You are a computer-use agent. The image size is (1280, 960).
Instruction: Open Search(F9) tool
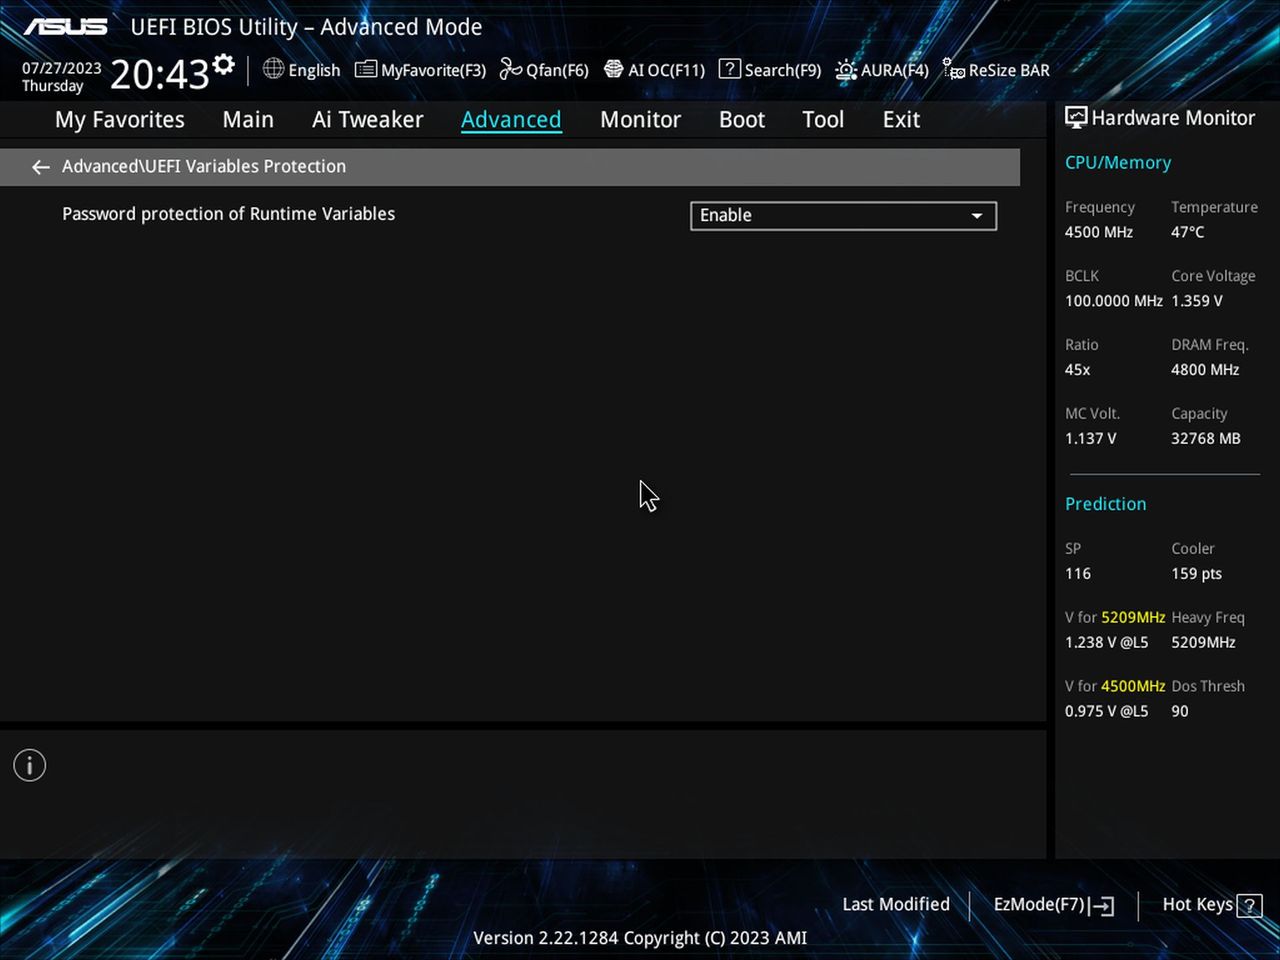click(x=770, y=70)
